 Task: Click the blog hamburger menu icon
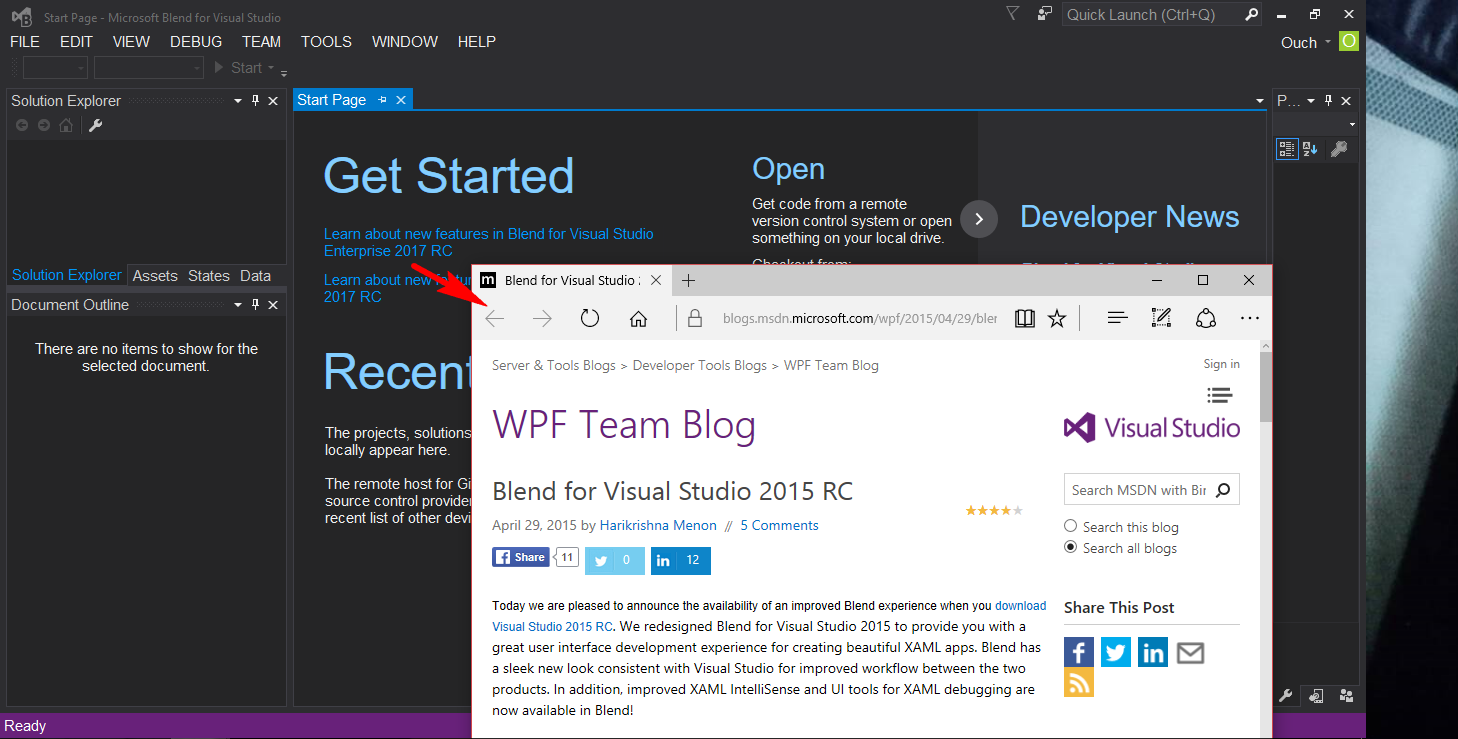pyautogui.click(x=1219, y=394)
